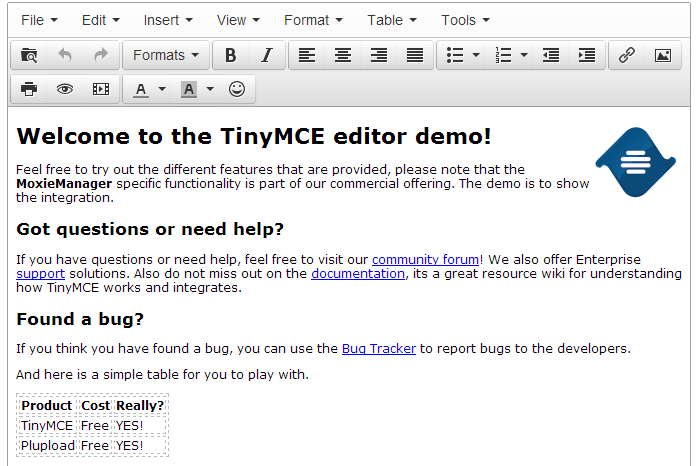This screenshot has height=466, width=696.
Task: Click the Plupload table cell
Action: click(x=47, y=445)
